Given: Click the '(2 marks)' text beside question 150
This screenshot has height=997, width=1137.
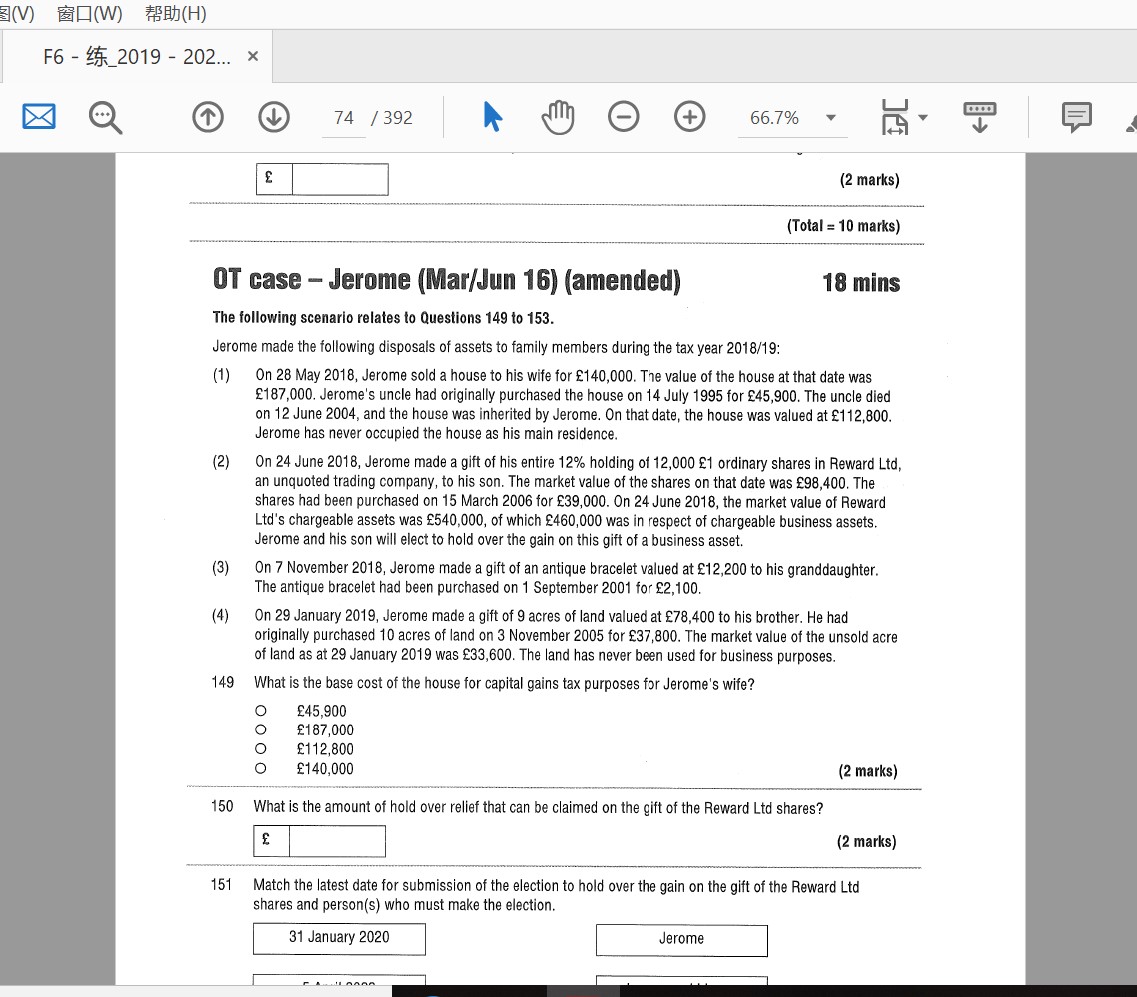Looking at the screenshot, I should pyautogui.click(x=867, y=841).
